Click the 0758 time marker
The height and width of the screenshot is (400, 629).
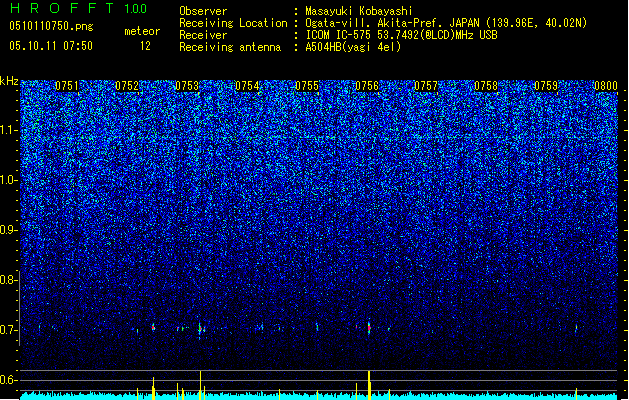486,86
